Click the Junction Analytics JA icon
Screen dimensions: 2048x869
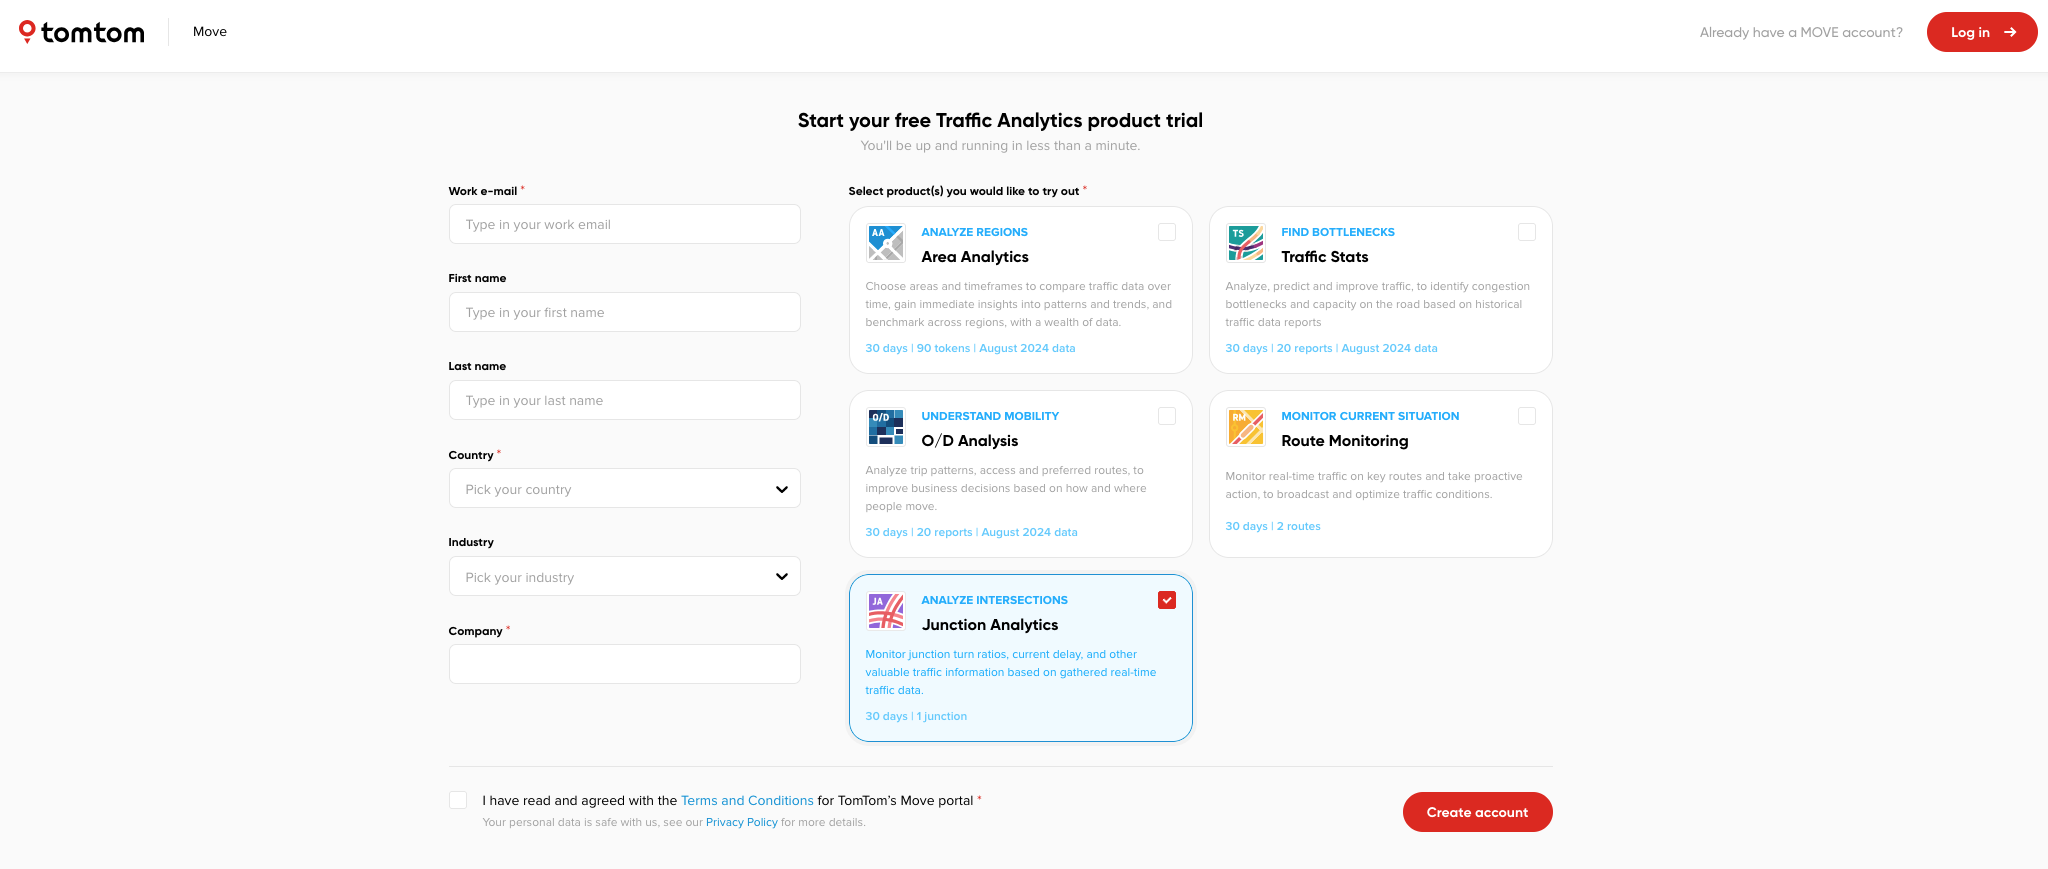(x=886, y=611)
